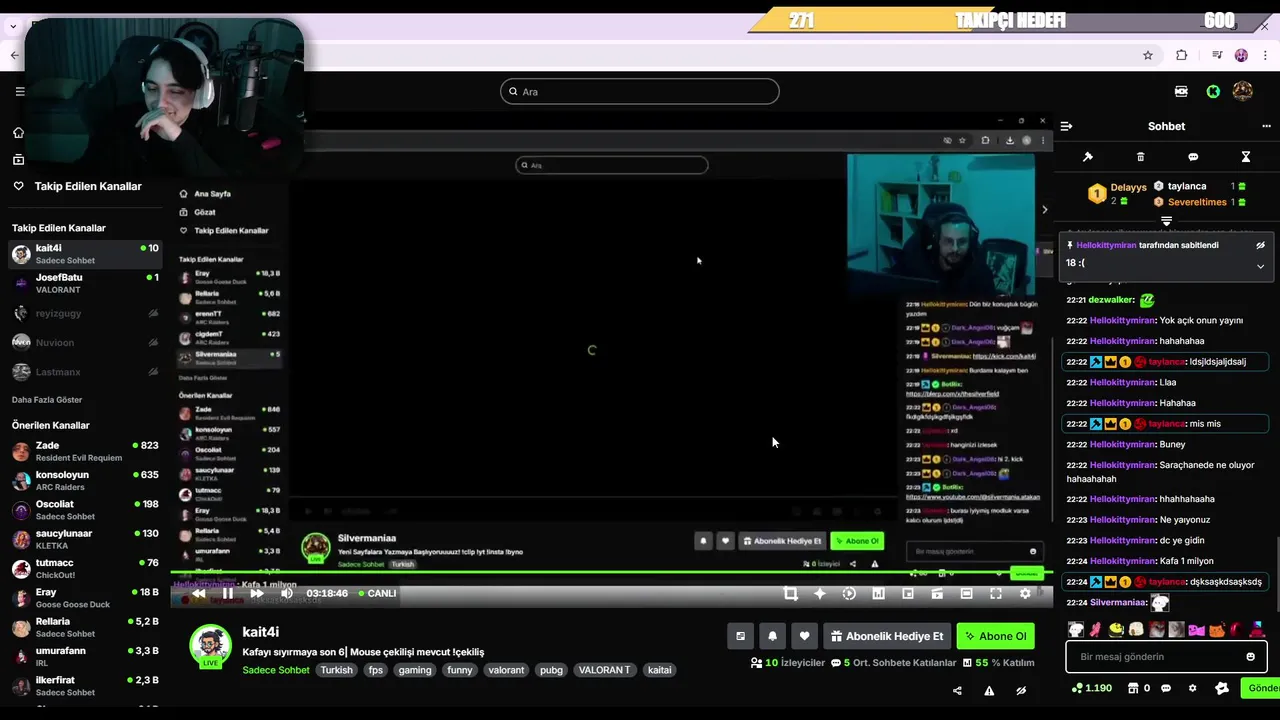This screenshot has width=1280, height=720.
Task: Open the emoji picker in message box
Action: tap(1250, 657)
